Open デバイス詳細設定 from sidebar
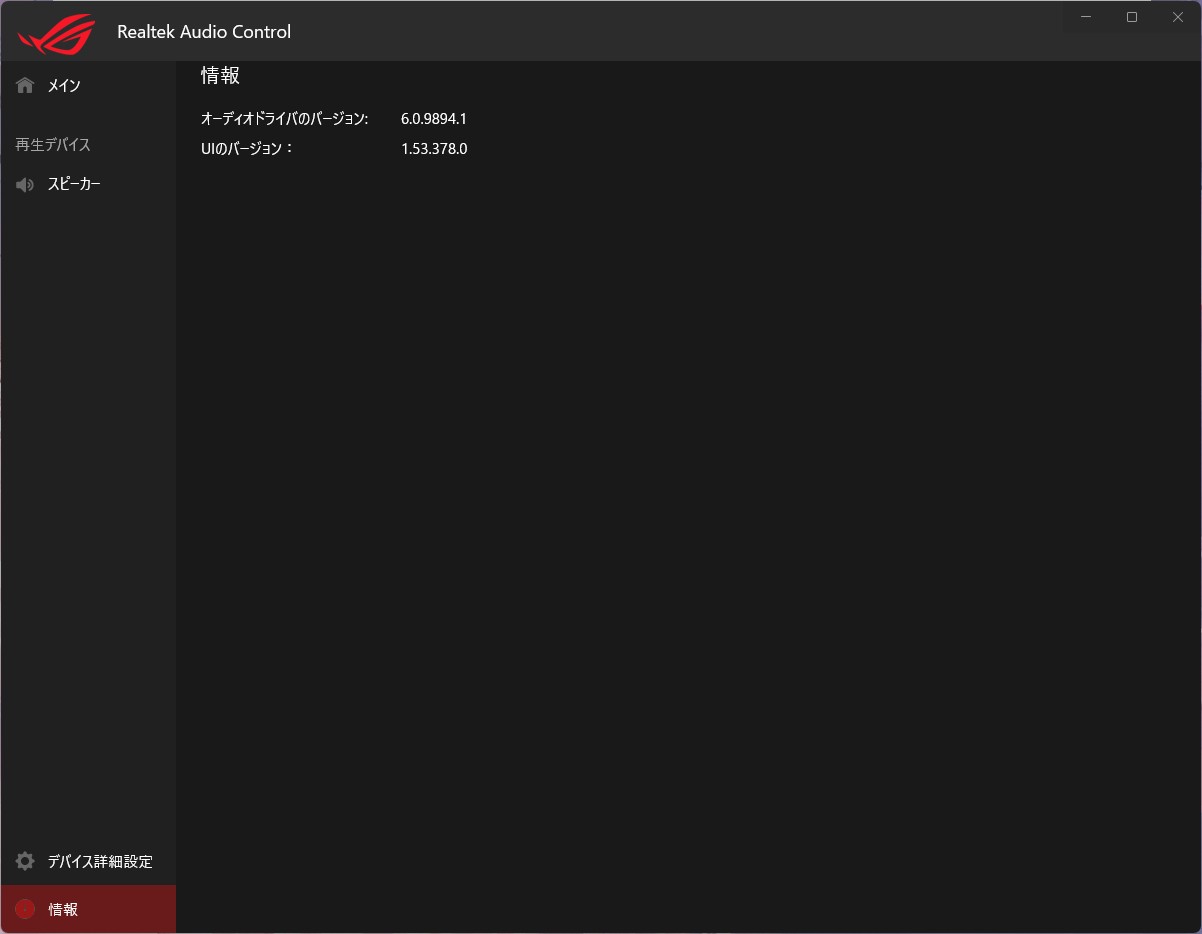This screenshot has height=934, width=1202. click(100, 861)
